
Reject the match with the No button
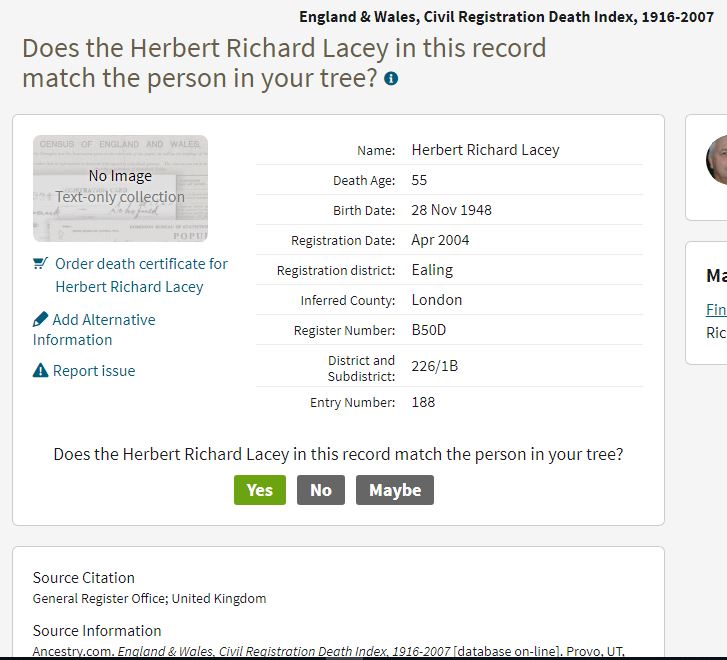[321, 490]
